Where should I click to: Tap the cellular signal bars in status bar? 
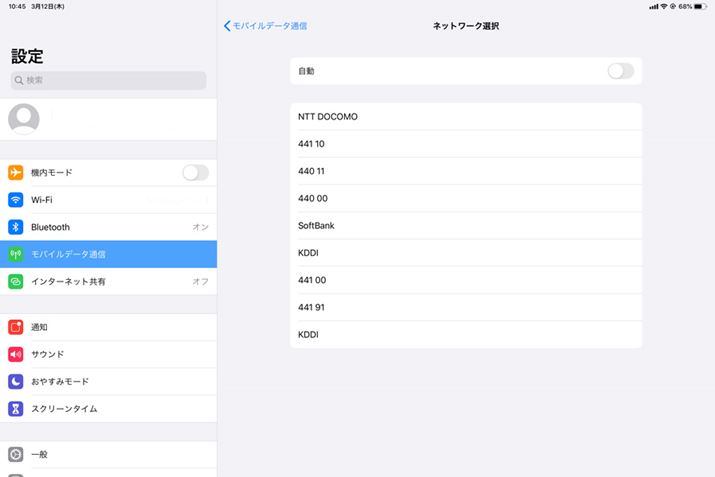point(654,6)
